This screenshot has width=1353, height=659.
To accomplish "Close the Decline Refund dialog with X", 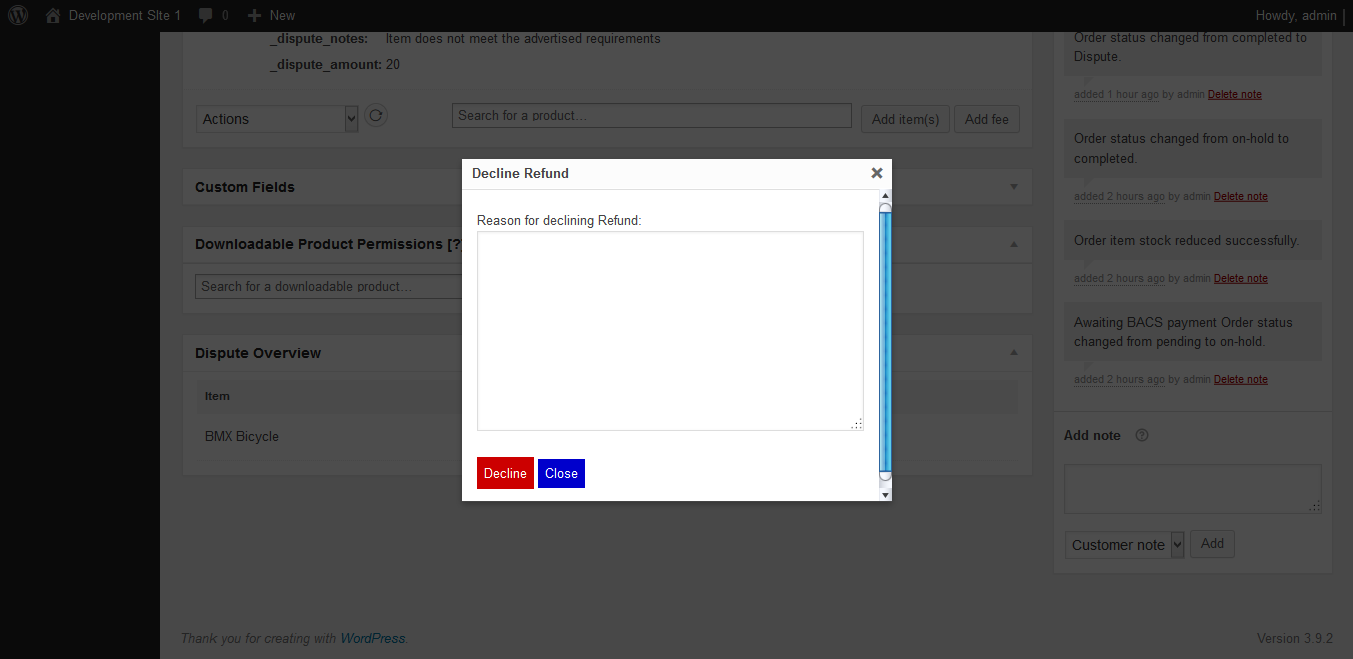I will pyautogui.click(x=877, y=173).
